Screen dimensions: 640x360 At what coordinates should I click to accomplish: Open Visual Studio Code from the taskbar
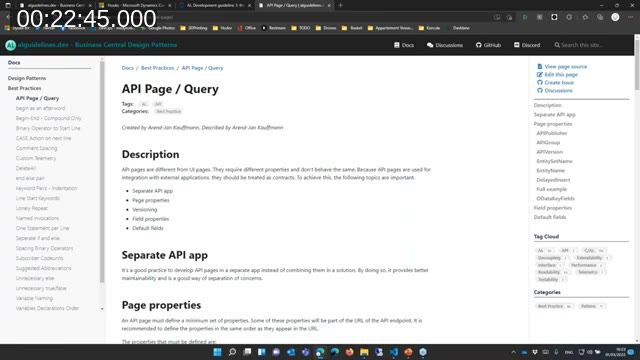point(393,352)
